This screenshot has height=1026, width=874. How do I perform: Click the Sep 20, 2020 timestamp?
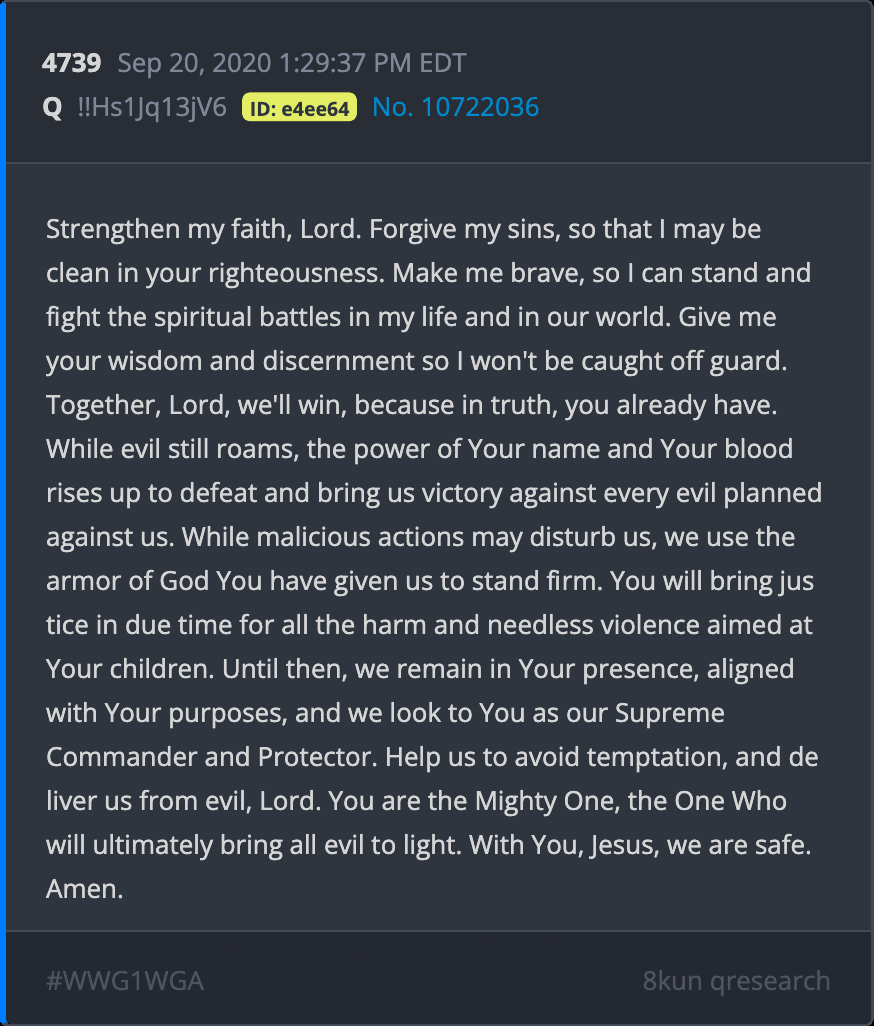coord(292,64)
